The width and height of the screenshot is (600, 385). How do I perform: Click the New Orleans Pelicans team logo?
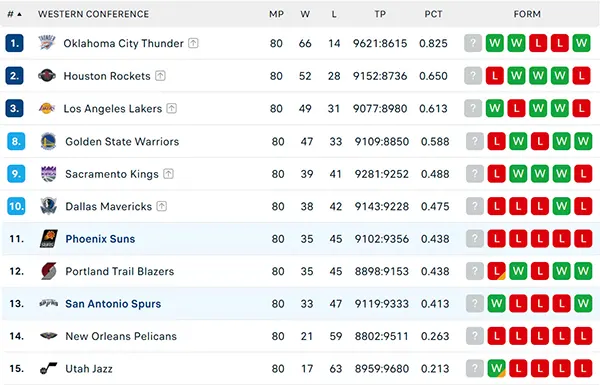49,336
